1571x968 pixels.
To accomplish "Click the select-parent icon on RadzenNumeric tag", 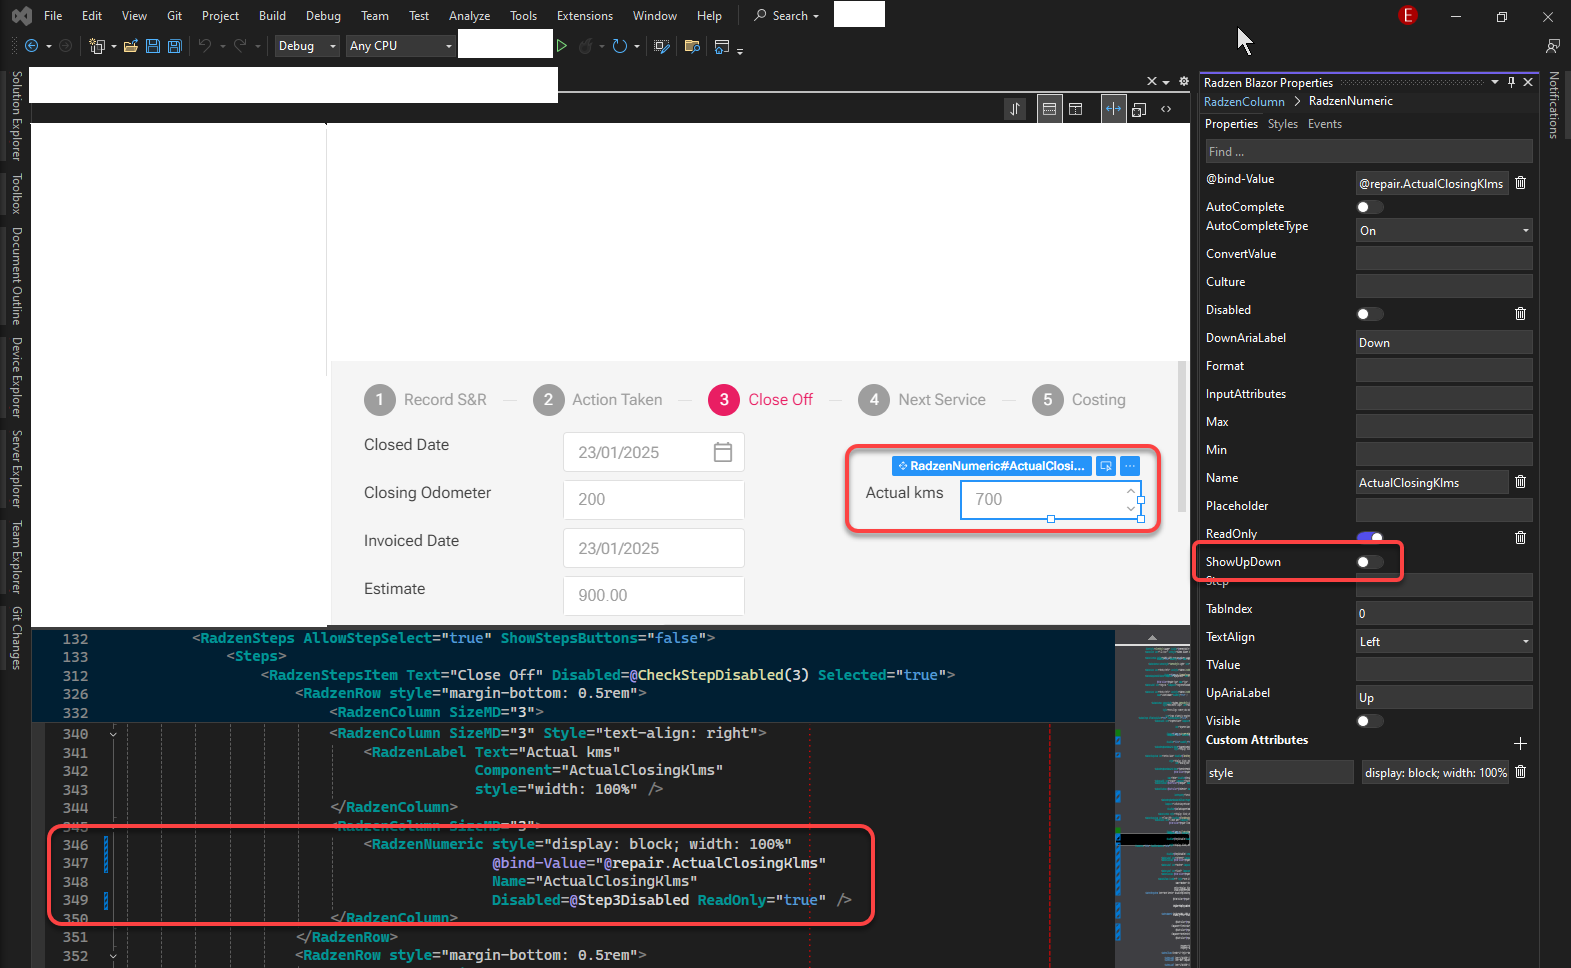I will click(x=1106, y=466).
